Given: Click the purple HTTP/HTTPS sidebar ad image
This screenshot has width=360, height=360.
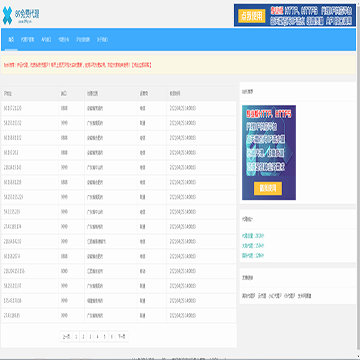Looking at the screenshot, I should [269, 153].
